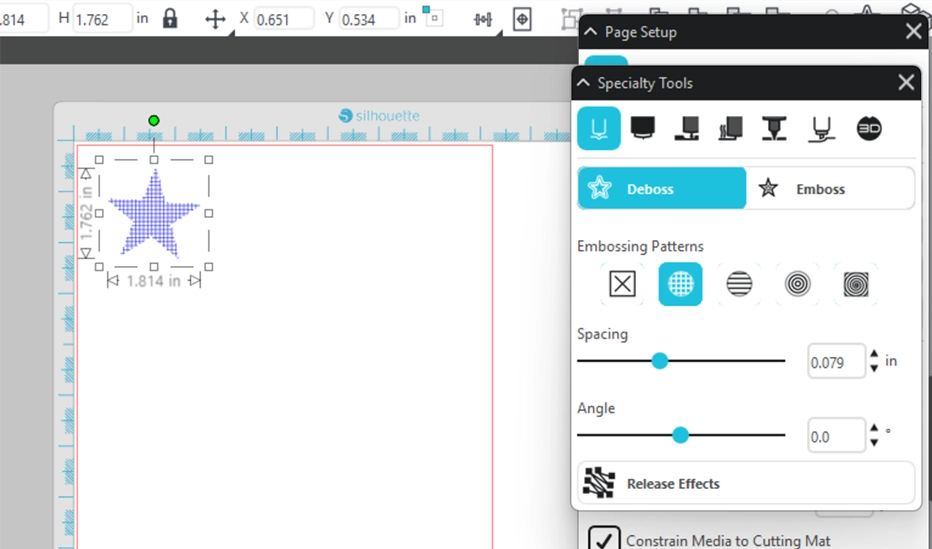
Task: Collapse the Page Setup panel
Action: tap(592, 32)
